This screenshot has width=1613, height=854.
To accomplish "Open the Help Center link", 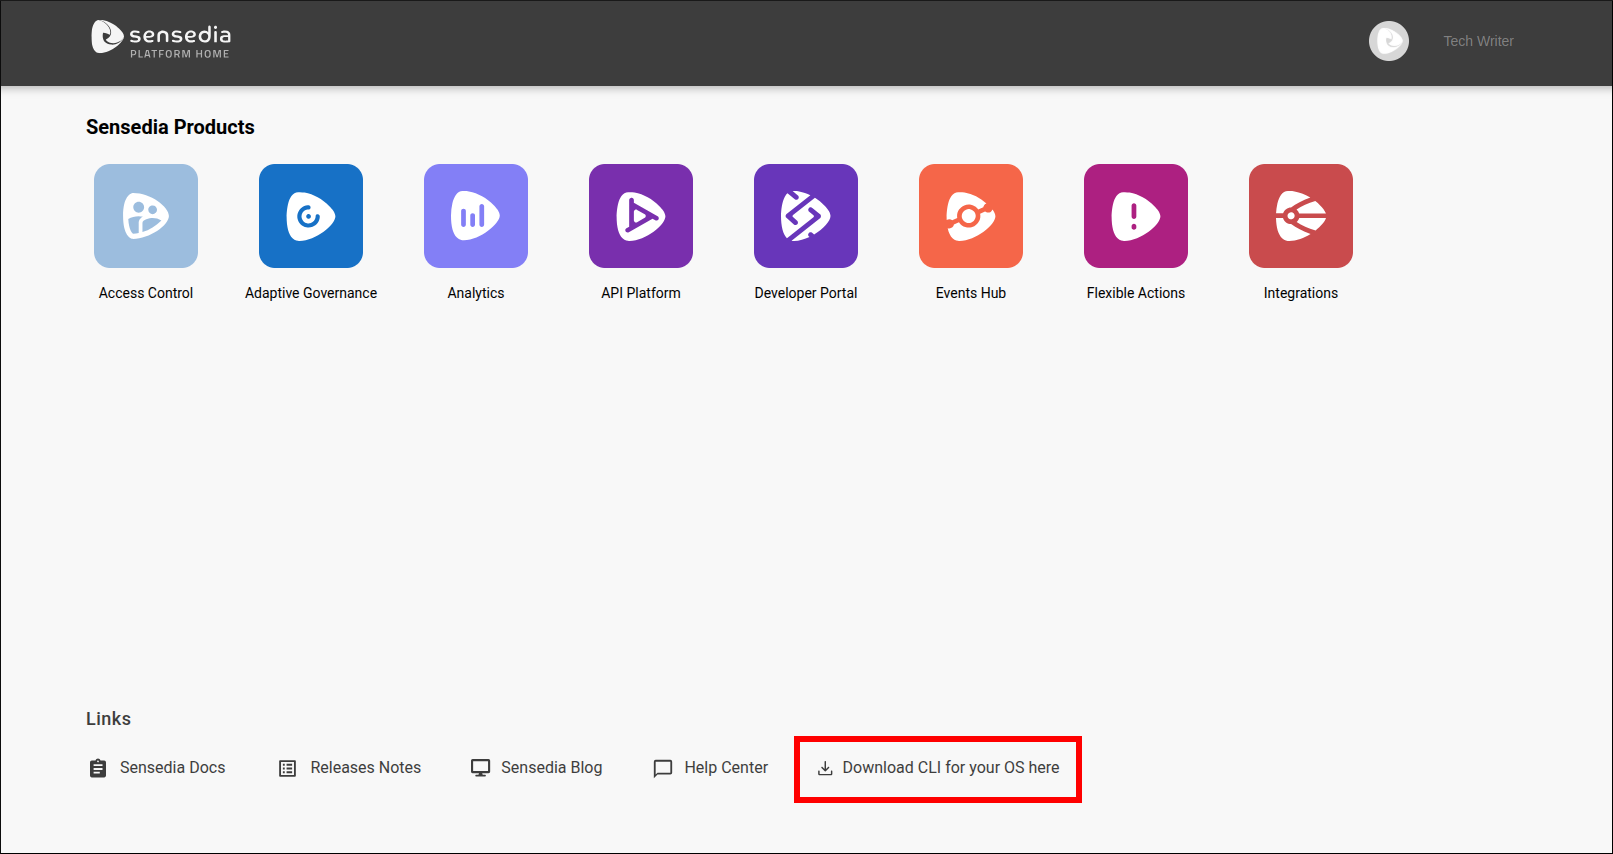I will coord(726,767).
